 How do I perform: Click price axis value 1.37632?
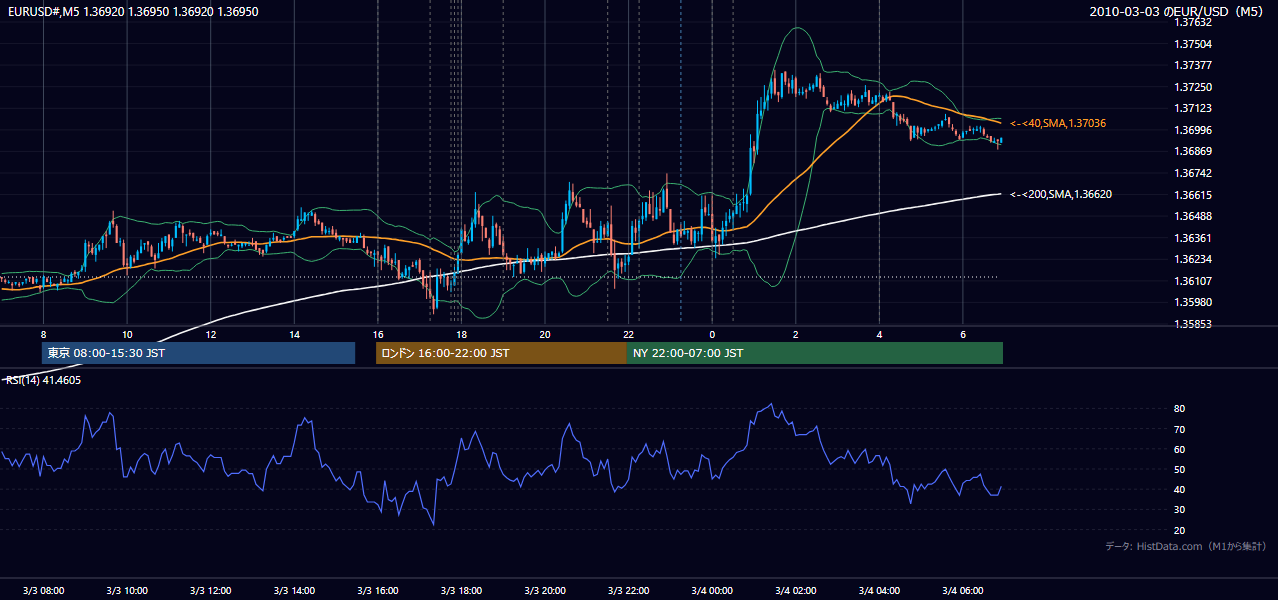1192,22
